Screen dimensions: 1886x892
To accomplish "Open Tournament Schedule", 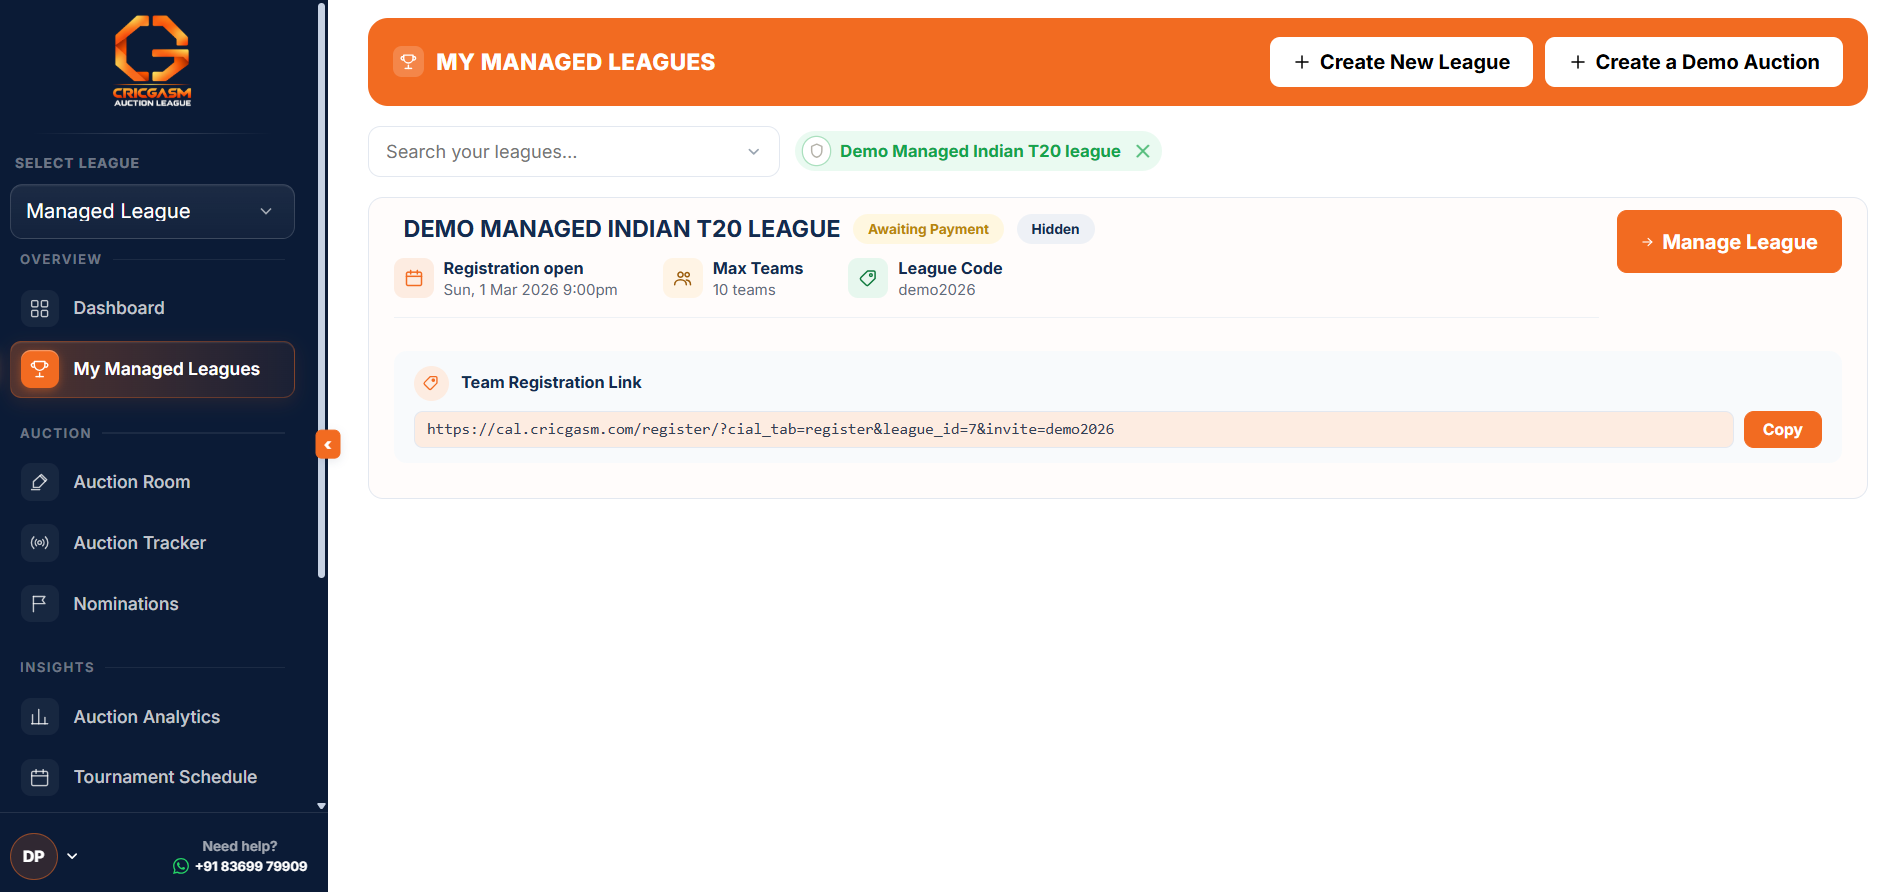I will coord(152,777).
